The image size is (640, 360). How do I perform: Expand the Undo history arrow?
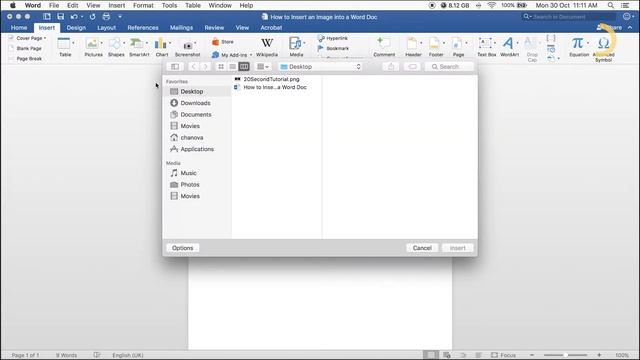pos(82,17)
